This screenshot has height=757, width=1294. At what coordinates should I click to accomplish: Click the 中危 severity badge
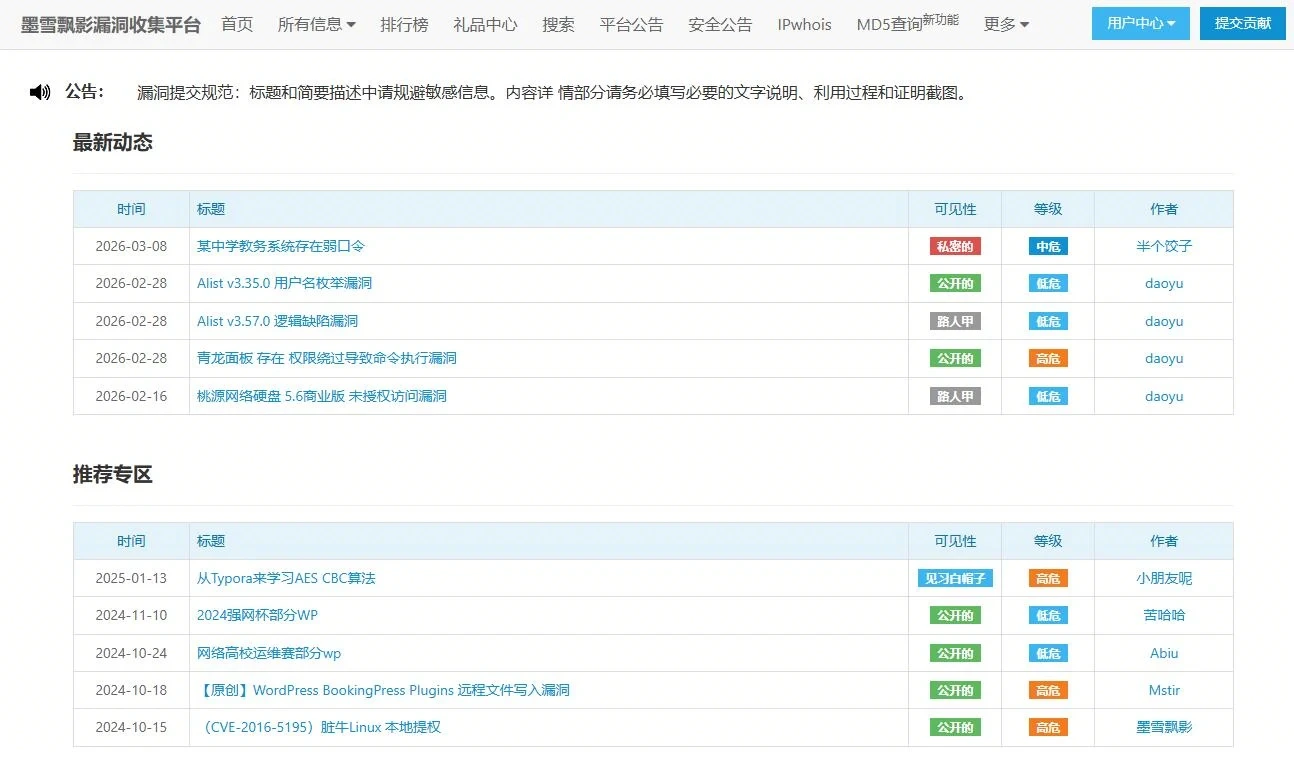pos(1047,246)
